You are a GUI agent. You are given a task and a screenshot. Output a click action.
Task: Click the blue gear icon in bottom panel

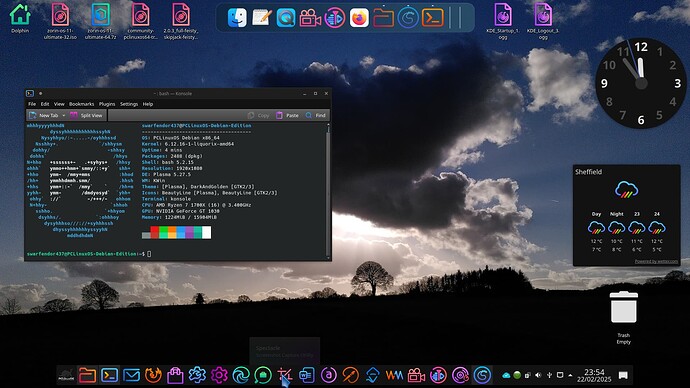pyautogui.click(x=197, y=375)
